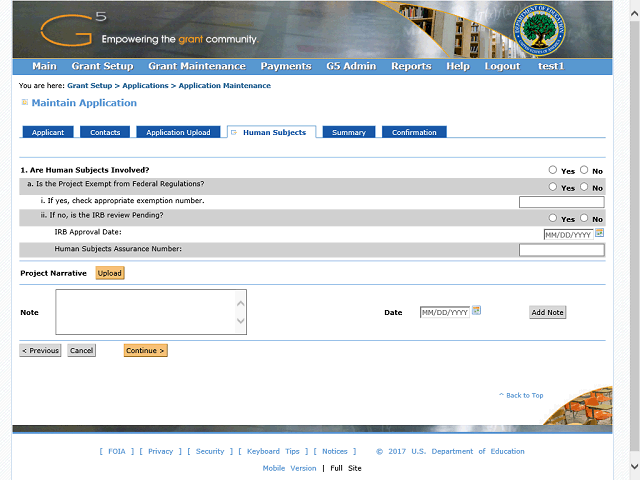The height and width of the screenshot is (480, 640).
Task: Select No for Project Exempt from Federal Regulations
Action: coord(584,187)
